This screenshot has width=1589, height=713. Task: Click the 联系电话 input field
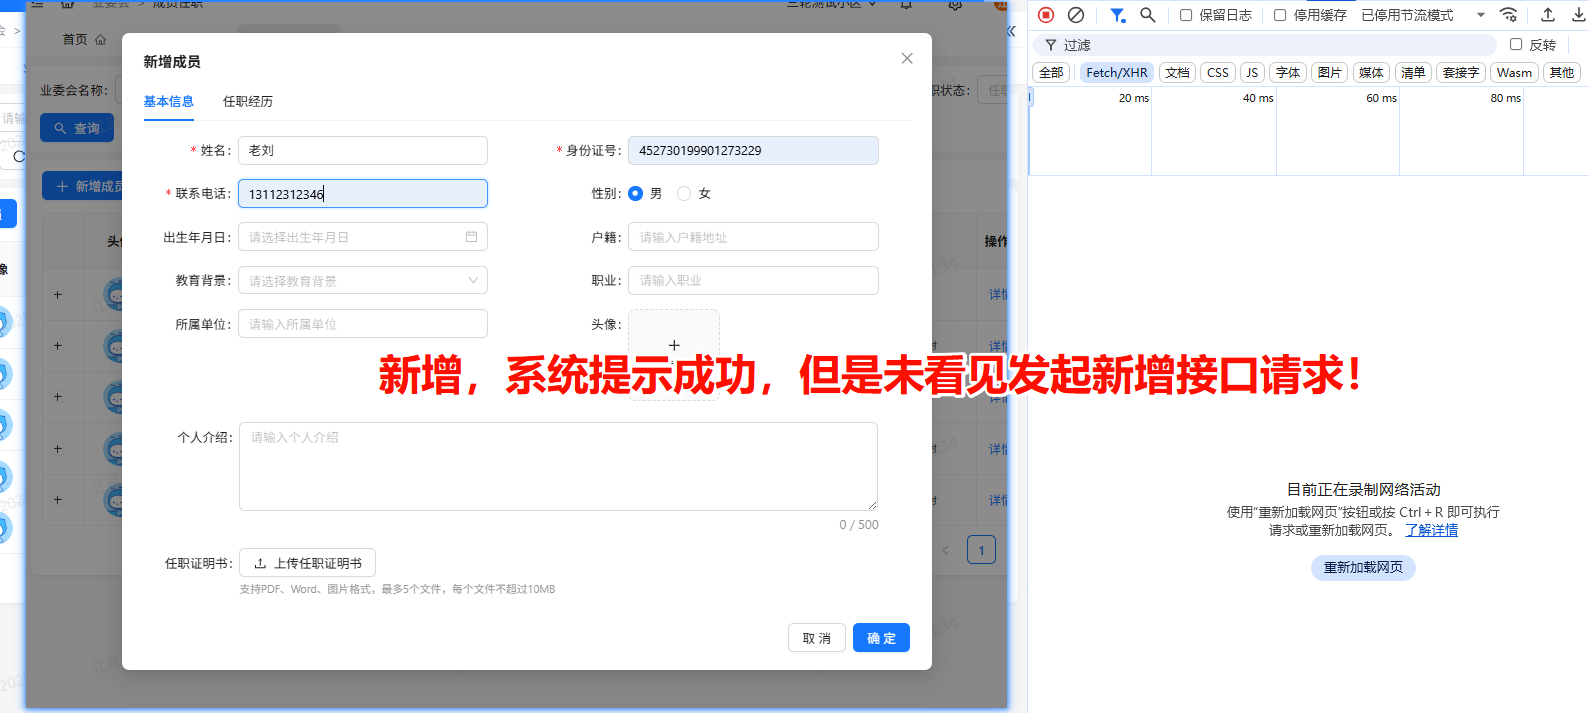[x=363, y=193]
